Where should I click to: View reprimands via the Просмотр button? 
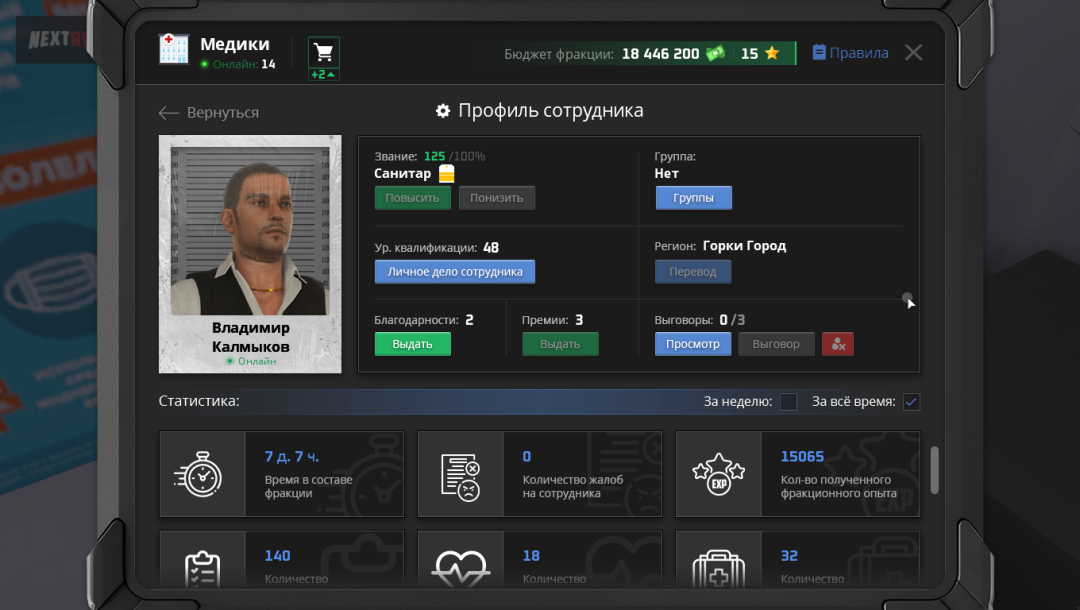[x=692, y=343]
